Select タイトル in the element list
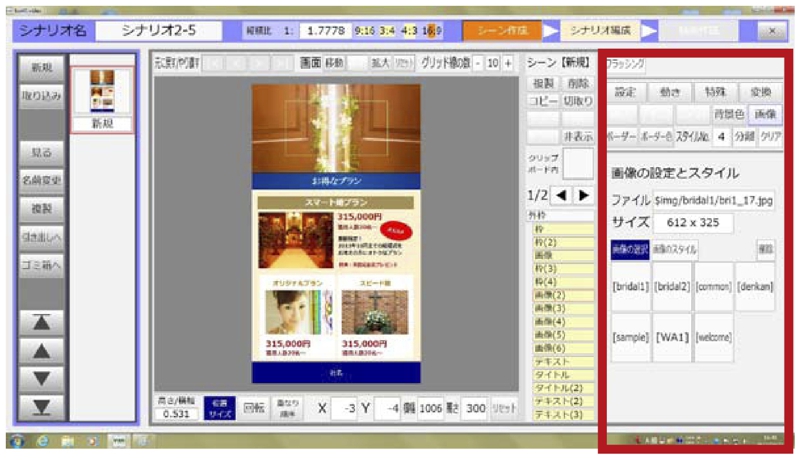This screenshot has height=460, width=800. [x=563, y=375]
